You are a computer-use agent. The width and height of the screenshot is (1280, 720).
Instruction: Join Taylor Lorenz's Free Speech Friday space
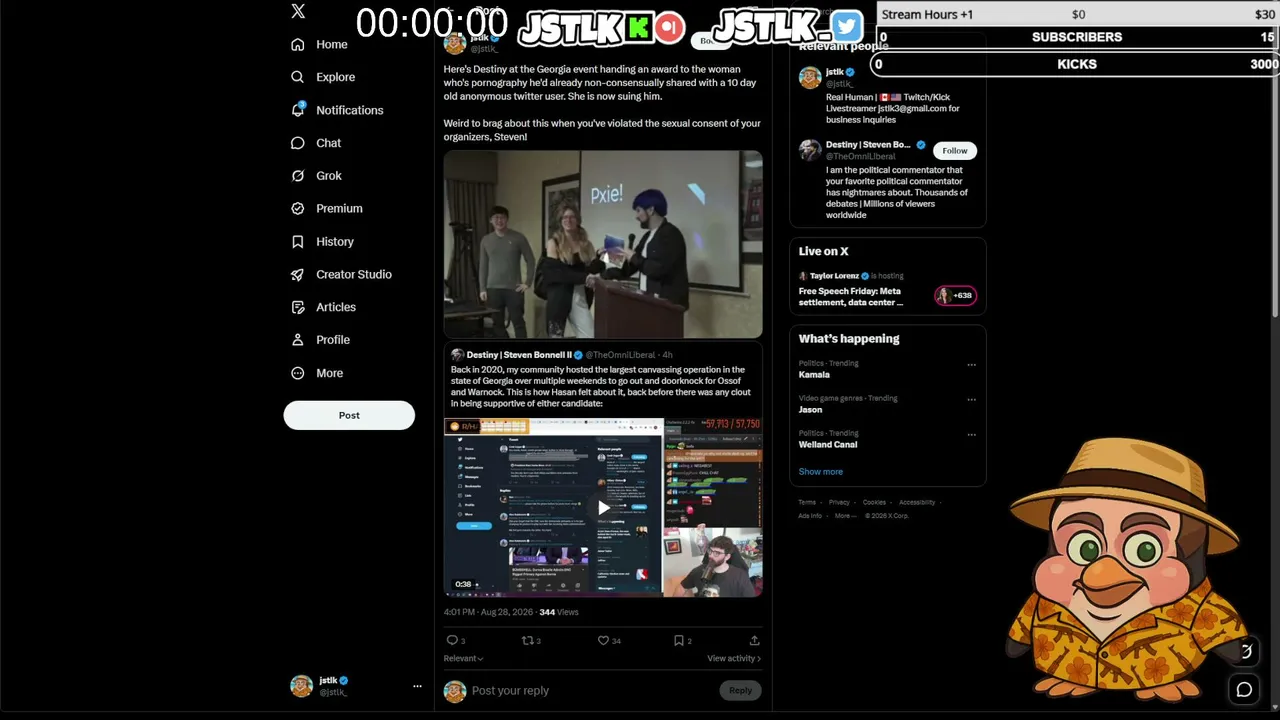pos(850,297)
